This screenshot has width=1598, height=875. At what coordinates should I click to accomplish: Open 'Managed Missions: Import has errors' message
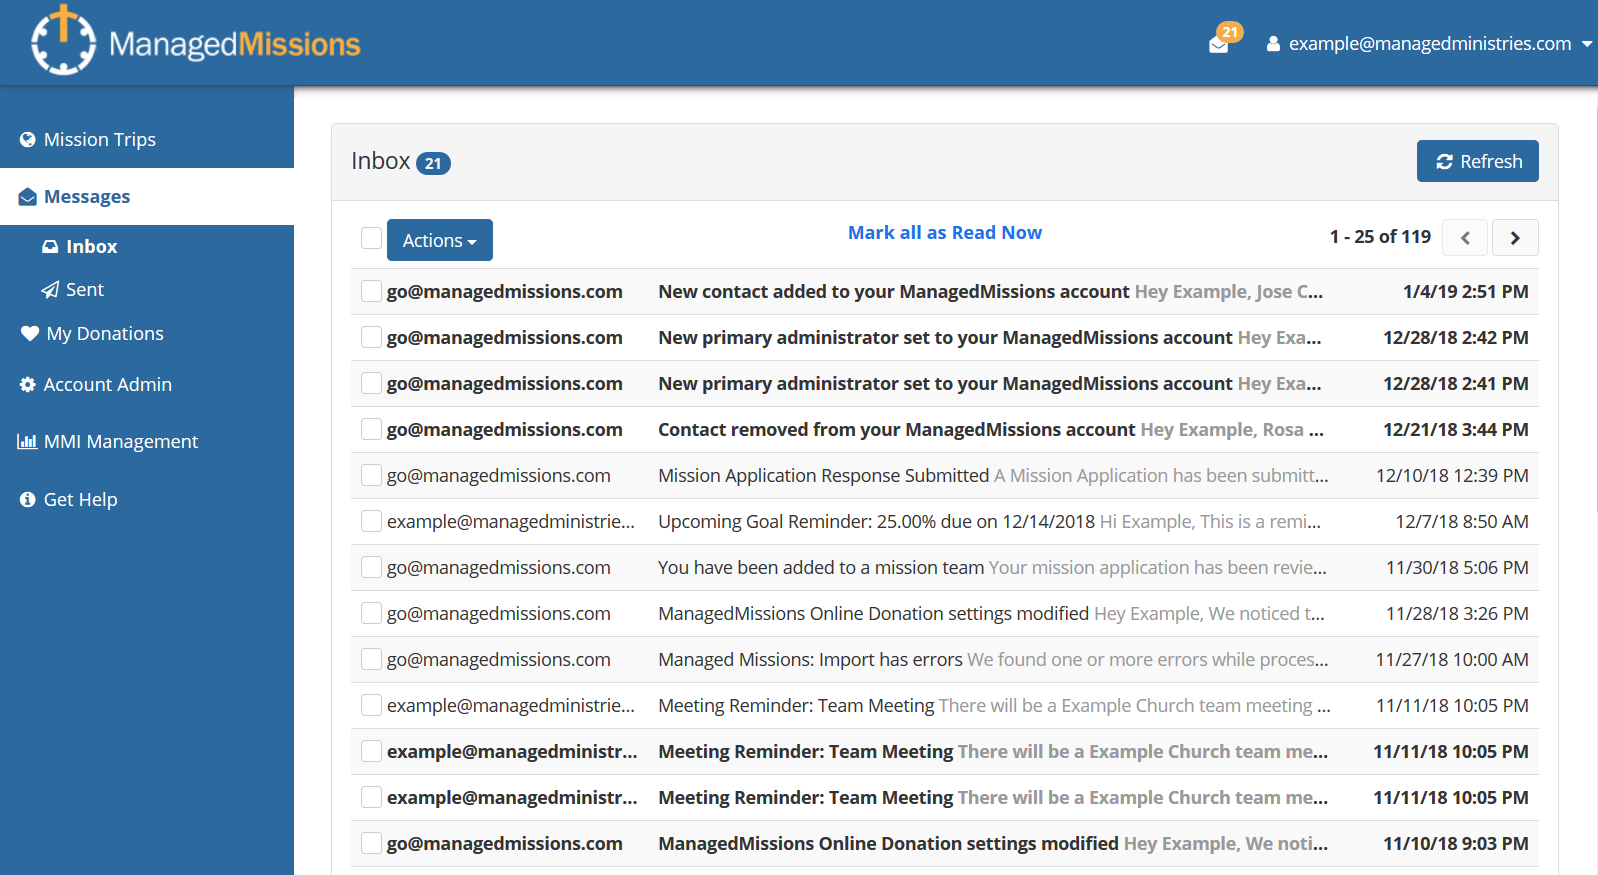[x=810, y=660]
